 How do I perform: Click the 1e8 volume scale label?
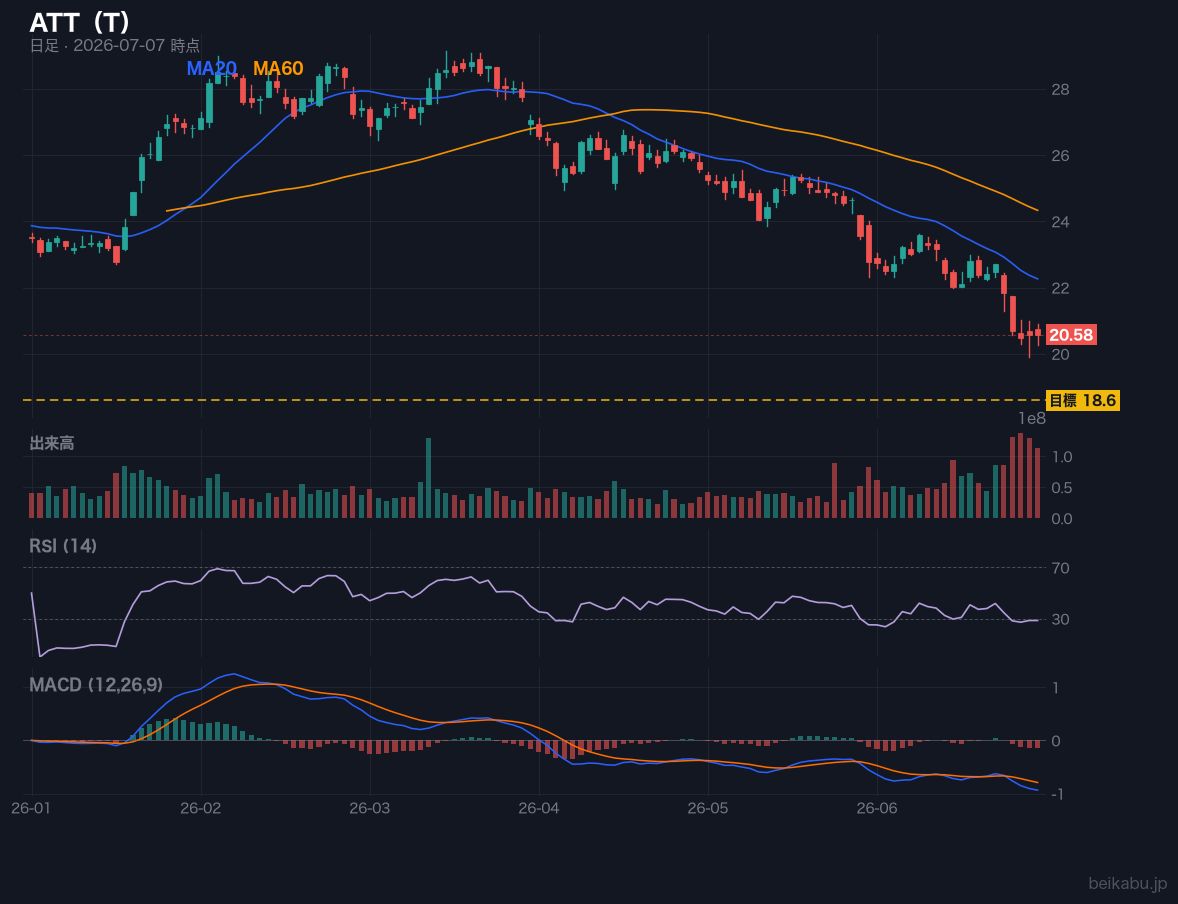[x=1032, y=419]
